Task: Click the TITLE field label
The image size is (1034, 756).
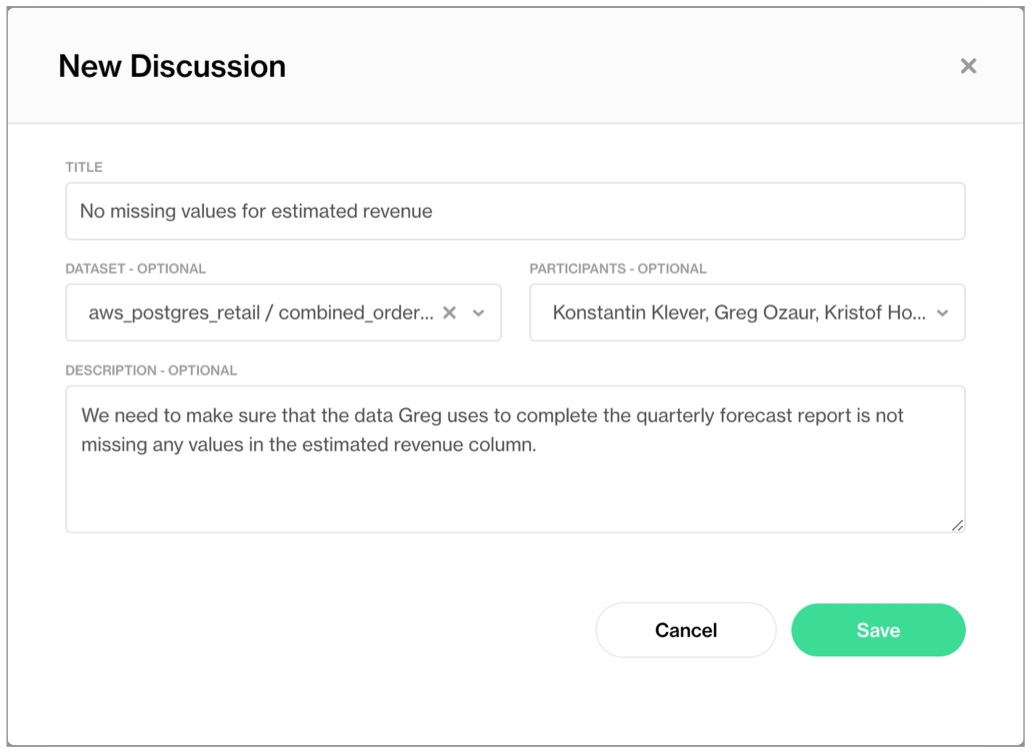Action: [84, 167]
